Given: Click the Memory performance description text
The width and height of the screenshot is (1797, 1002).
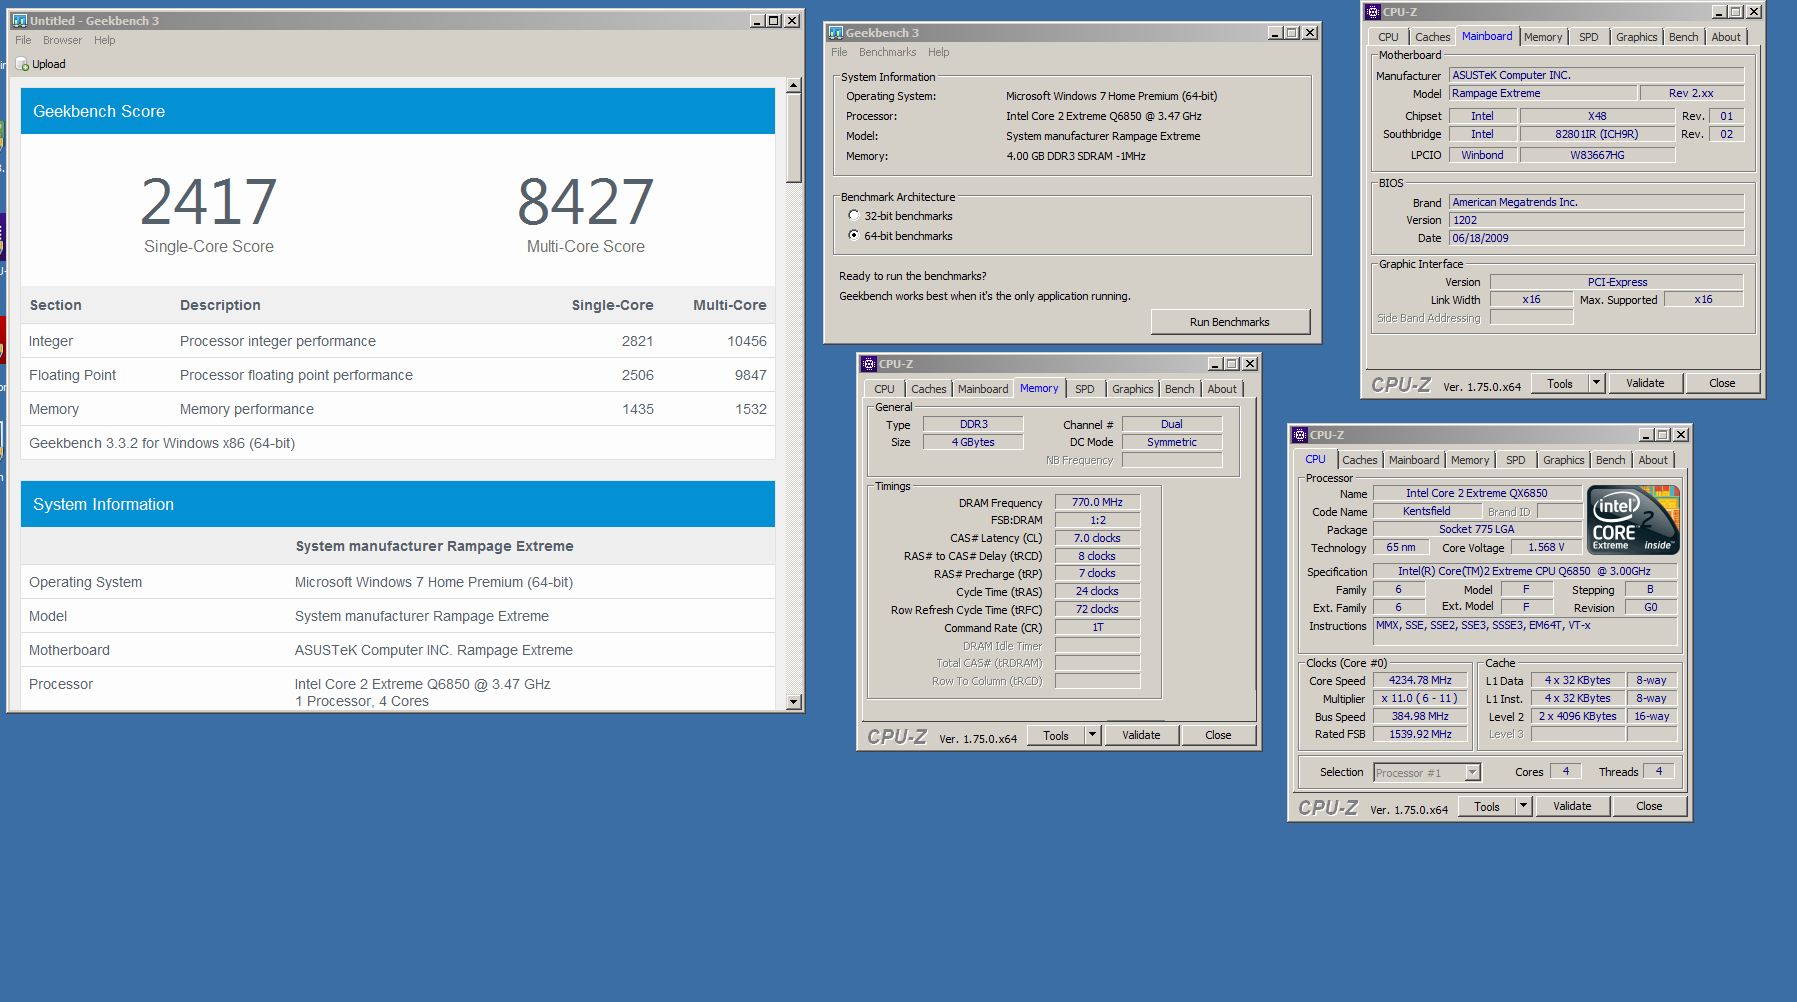Looking at the screenshot, I should (247, 409).
